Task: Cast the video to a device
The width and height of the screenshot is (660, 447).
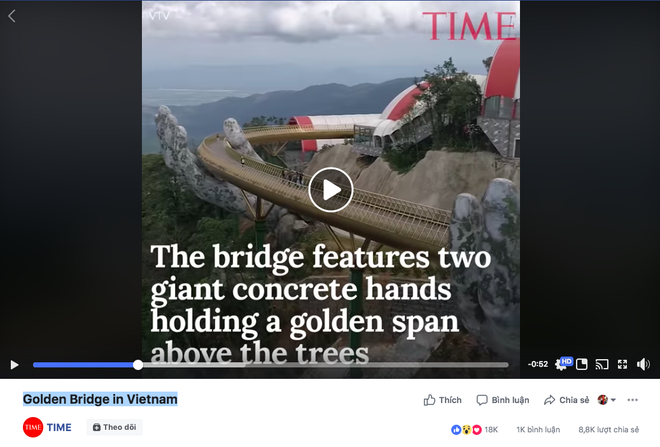Action: [602, 364]
